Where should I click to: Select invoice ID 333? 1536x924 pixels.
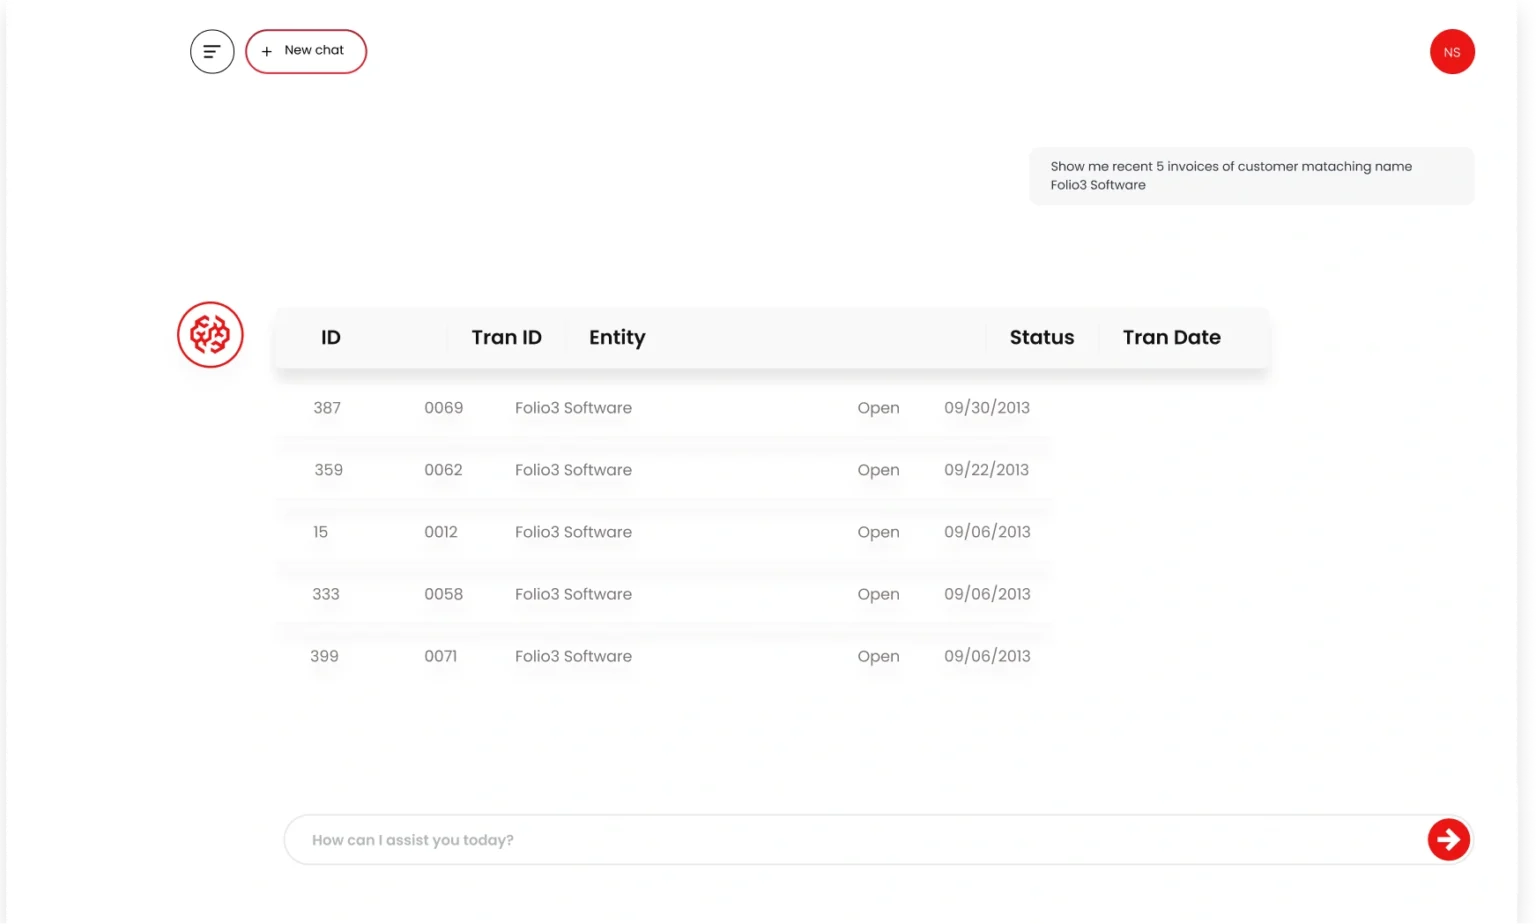tap(326, 594)
